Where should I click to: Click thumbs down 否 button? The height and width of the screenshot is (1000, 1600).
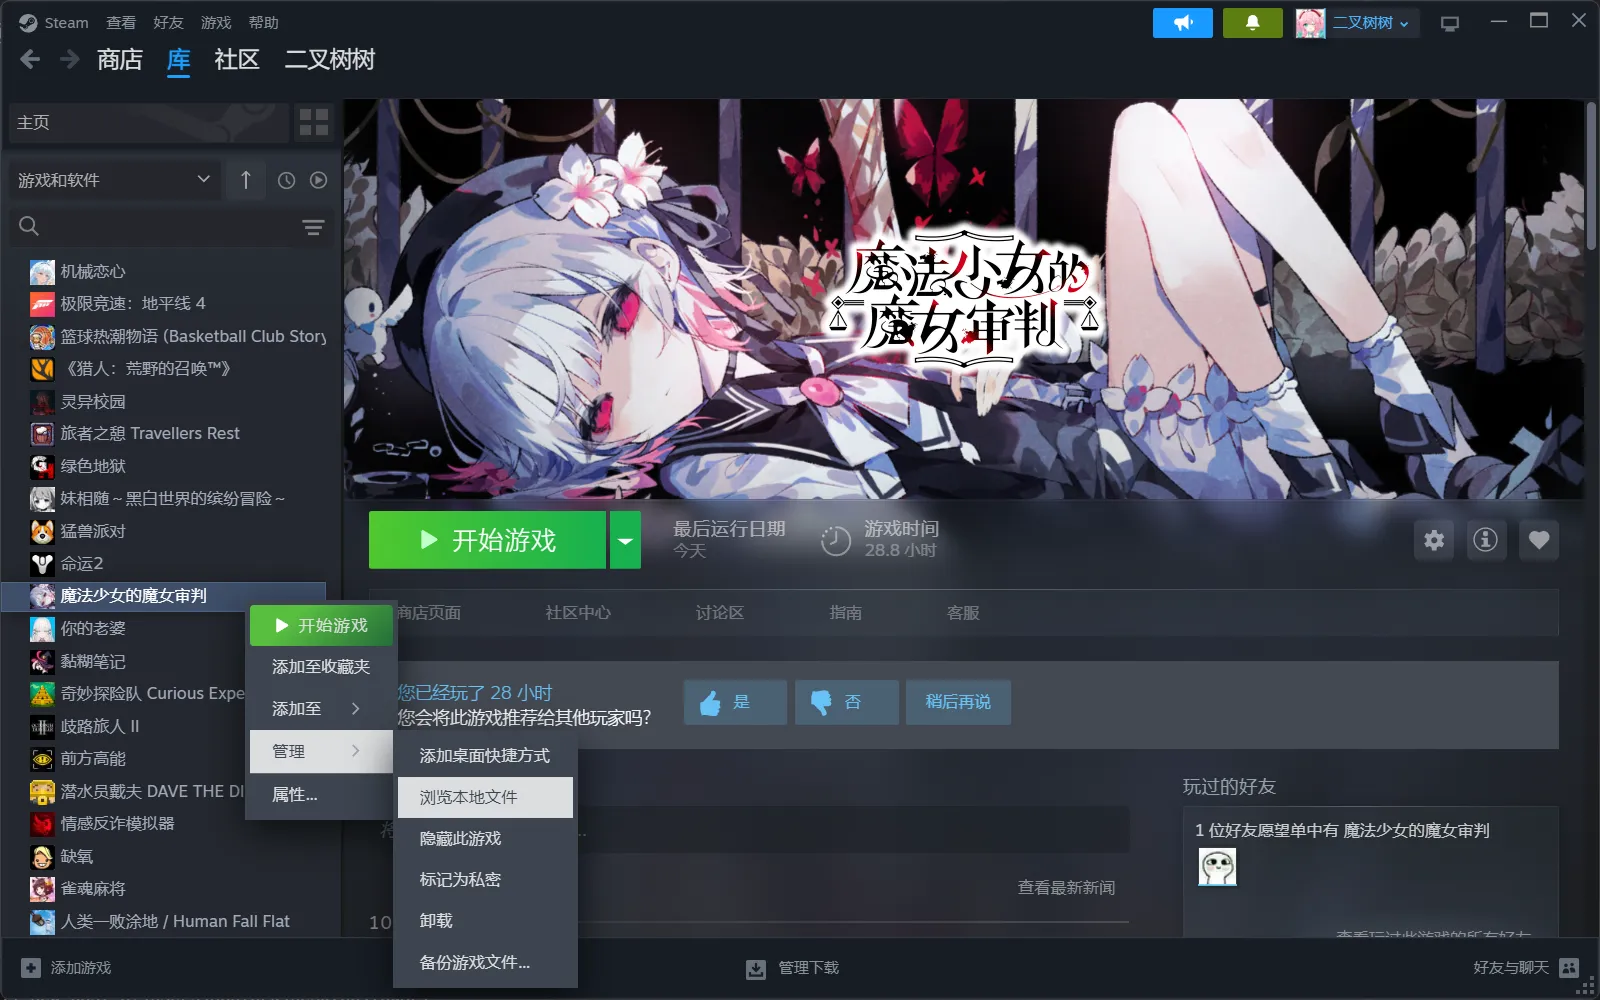point(846,702)
